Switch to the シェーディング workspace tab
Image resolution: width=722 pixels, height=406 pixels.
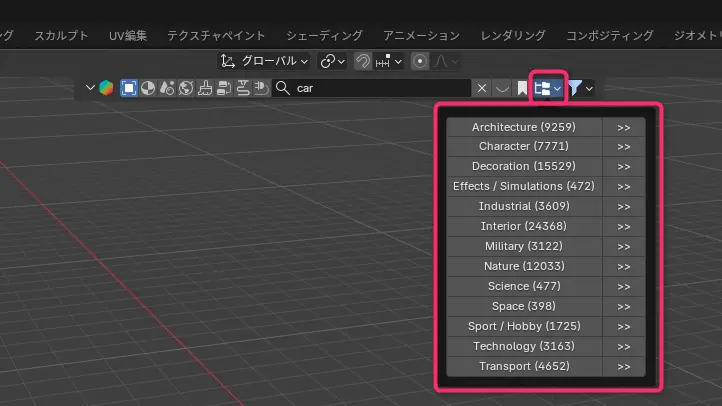pos(324,35)
